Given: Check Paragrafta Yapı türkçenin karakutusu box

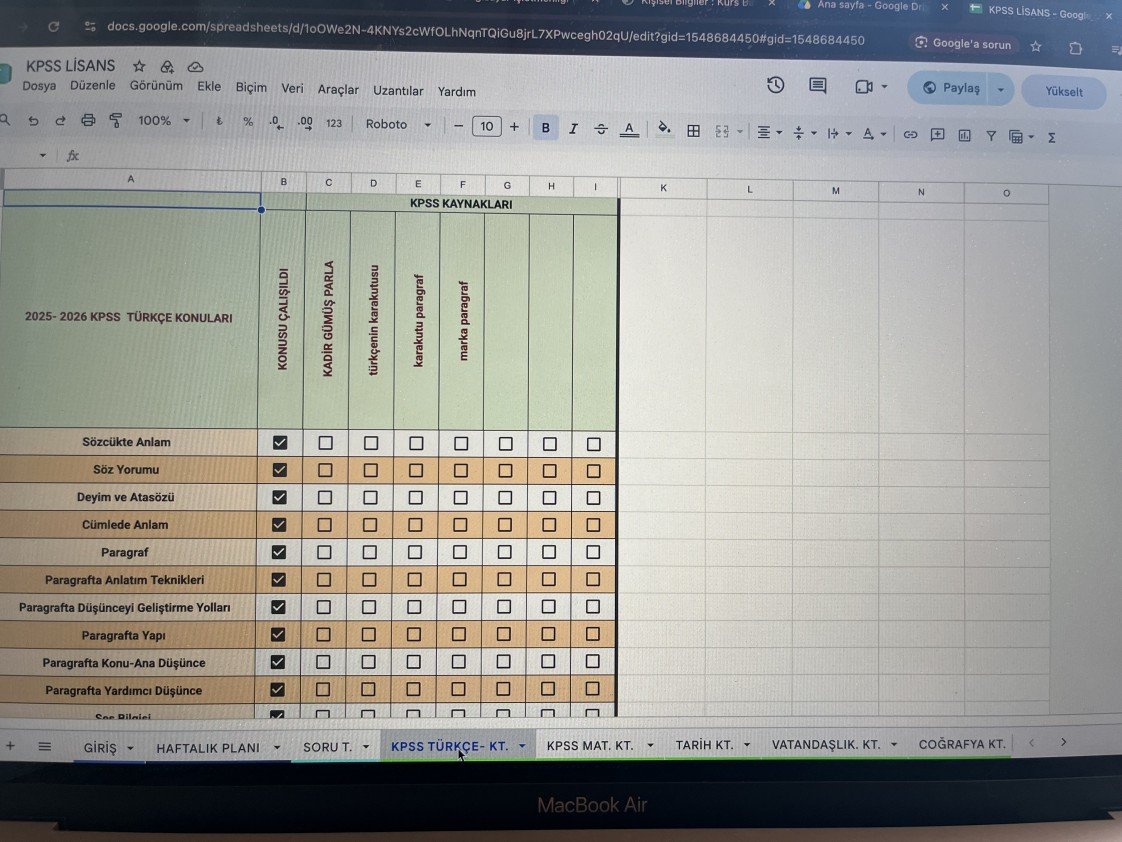Looking at the screenshot, I should [x=369, y=635].
